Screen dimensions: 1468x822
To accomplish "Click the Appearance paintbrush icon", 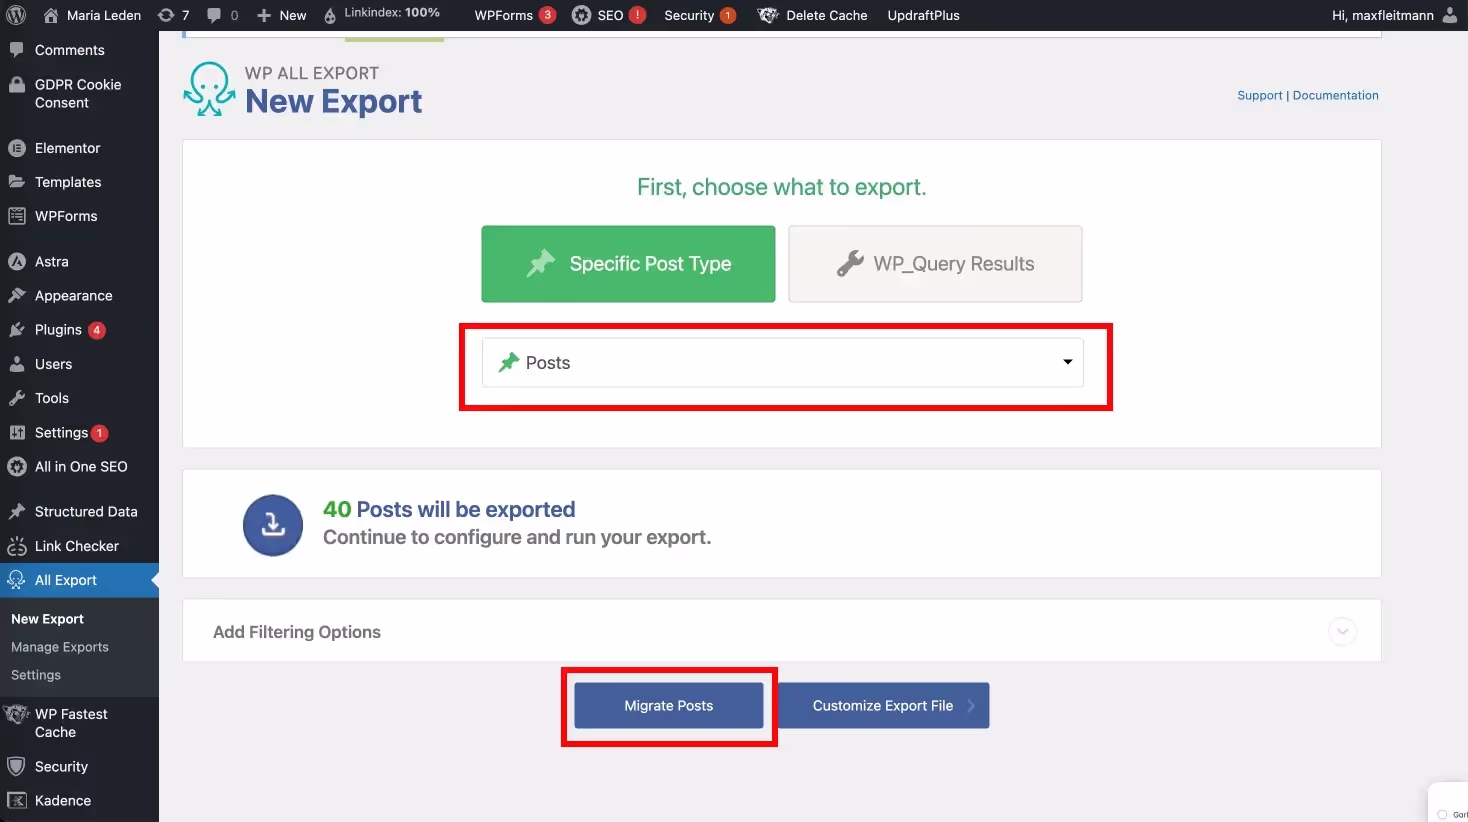I will [16, 296].
